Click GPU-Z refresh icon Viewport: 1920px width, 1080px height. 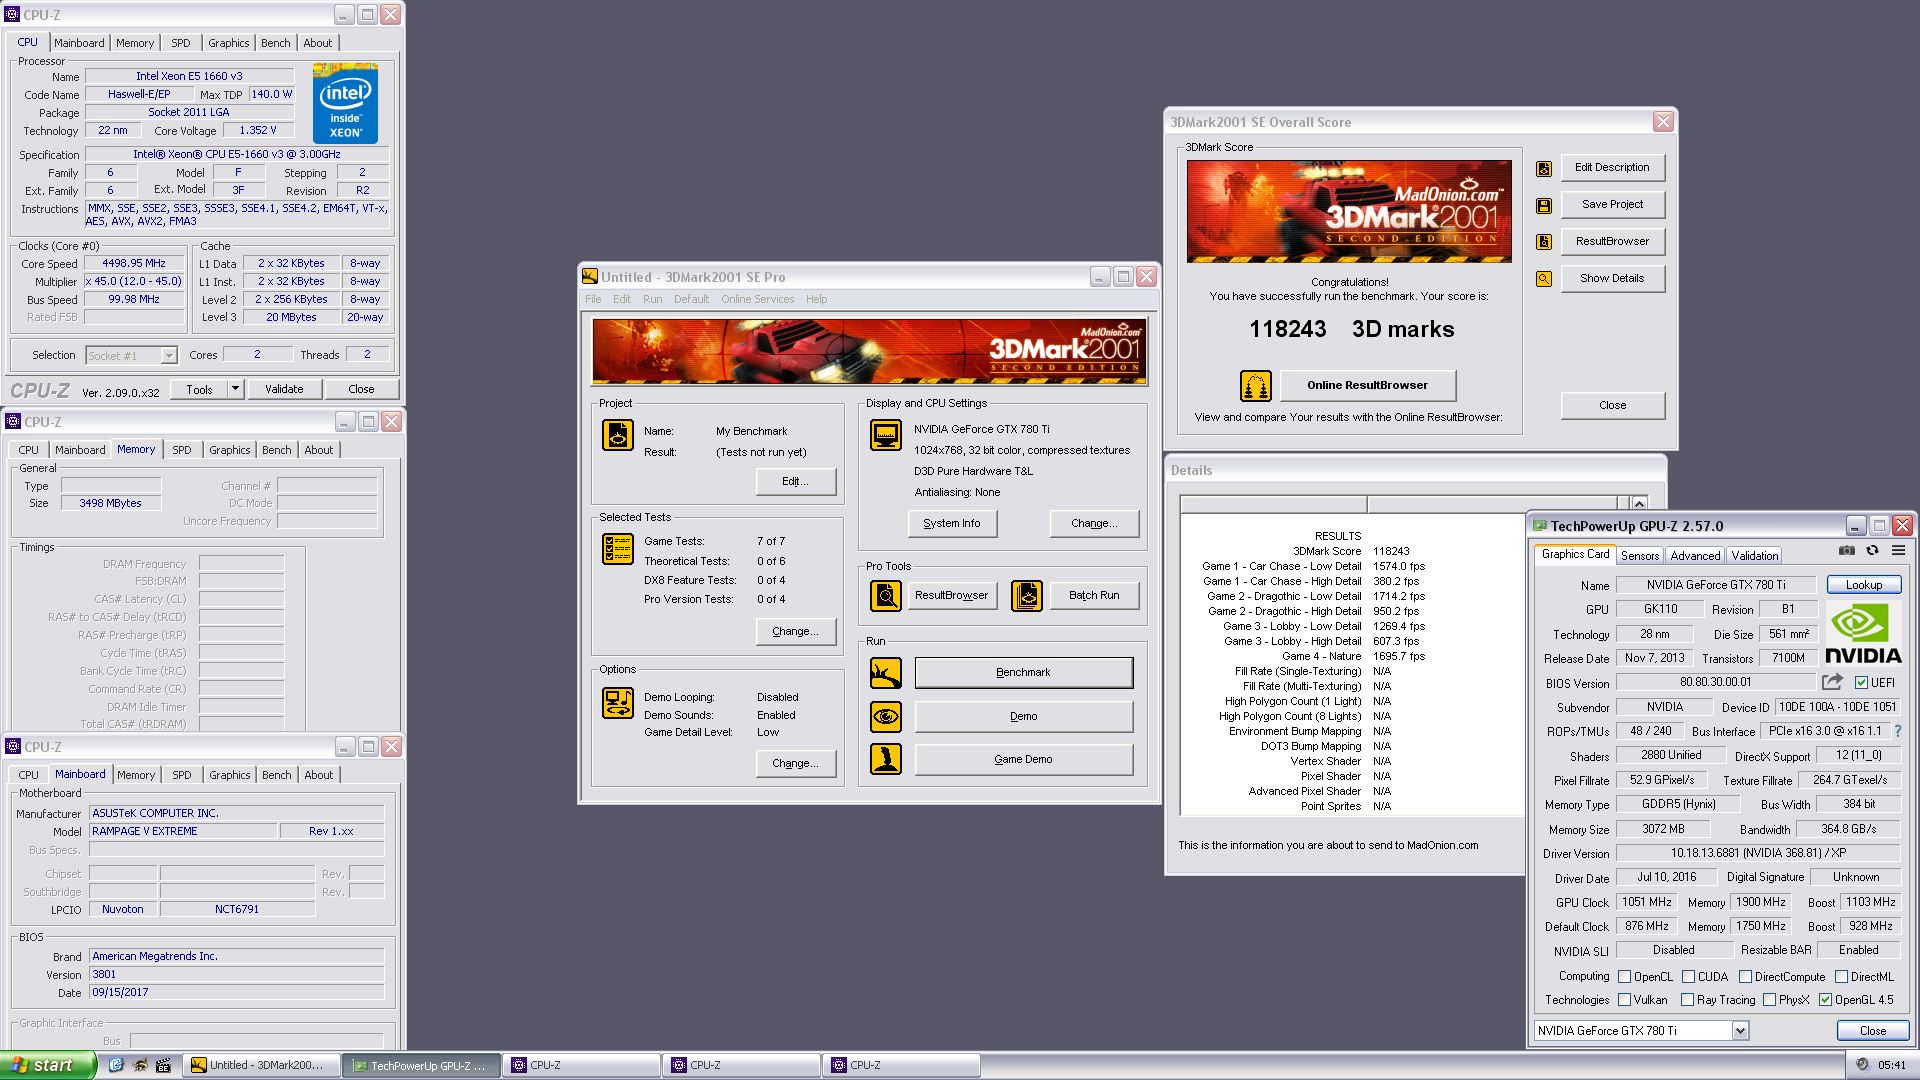[x=1872, y=551]
